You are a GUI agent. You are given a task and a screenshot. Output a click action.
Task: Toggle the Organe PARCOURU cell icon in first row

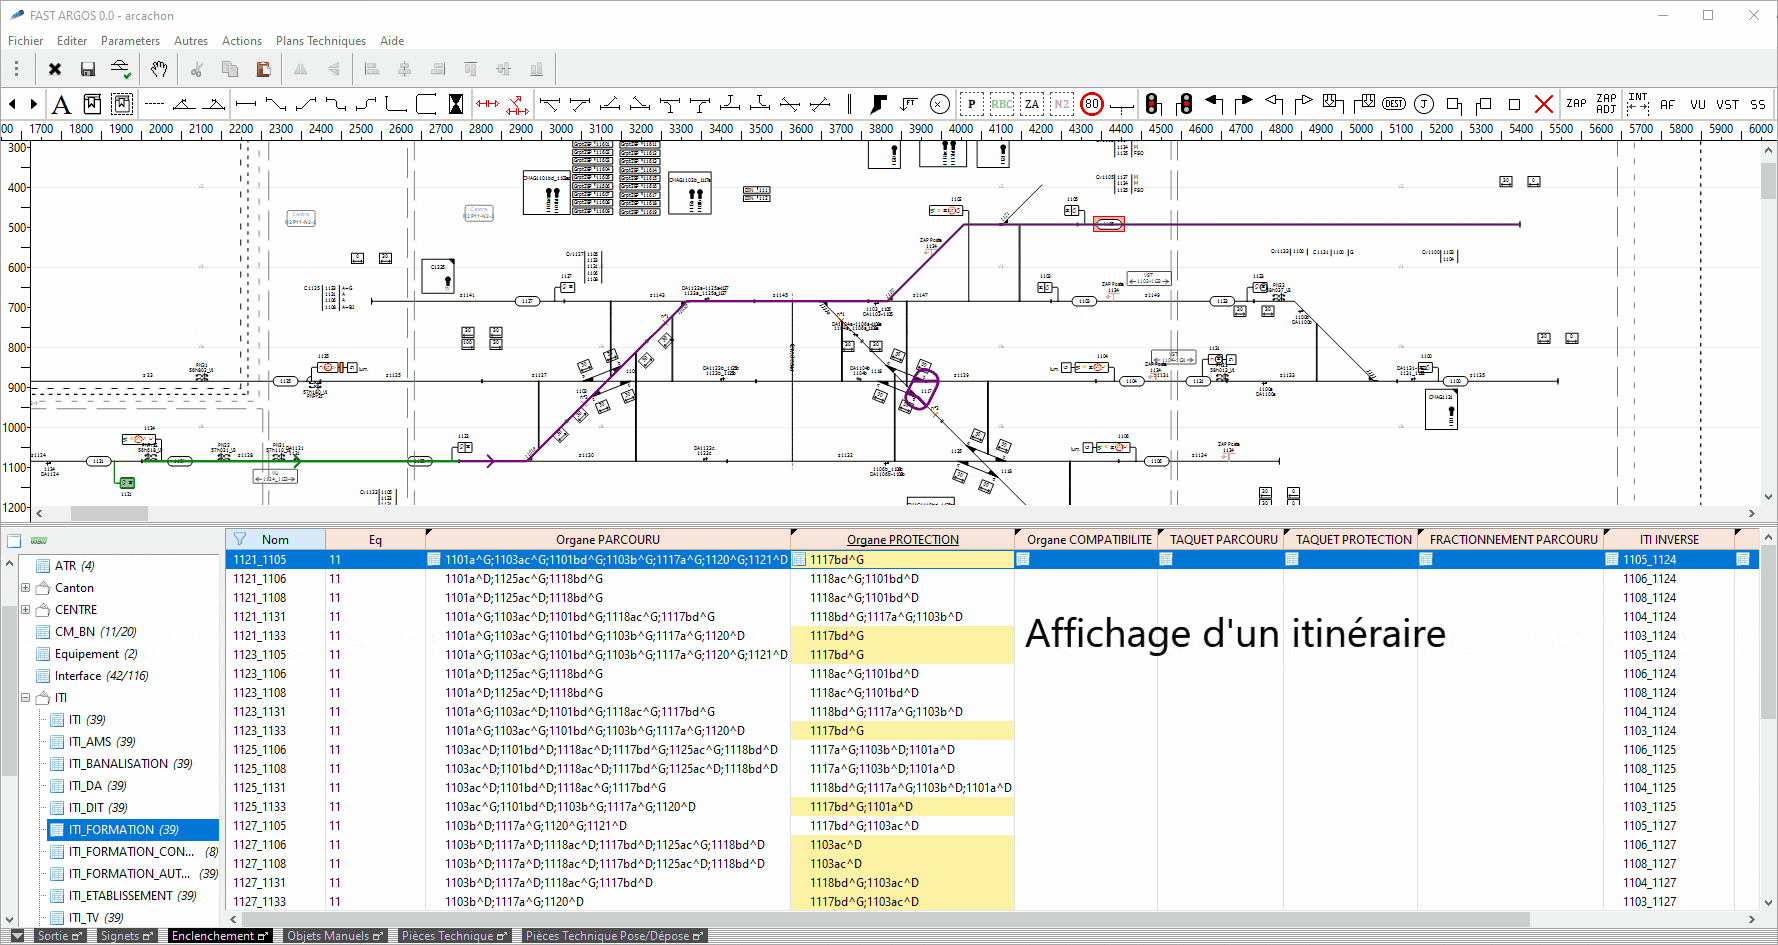click(434, 560)
